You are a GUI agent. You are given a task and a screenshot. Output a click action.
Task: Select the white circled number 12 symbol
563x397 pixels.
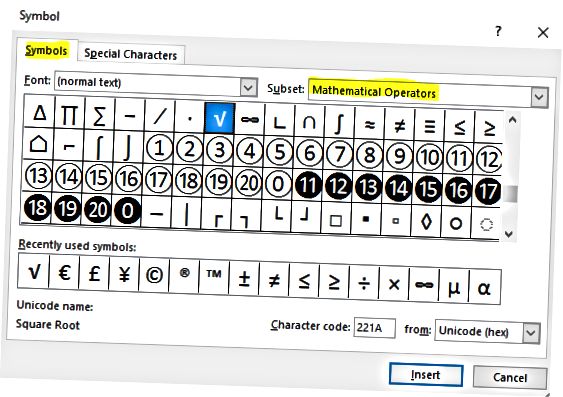pos(489,159)
